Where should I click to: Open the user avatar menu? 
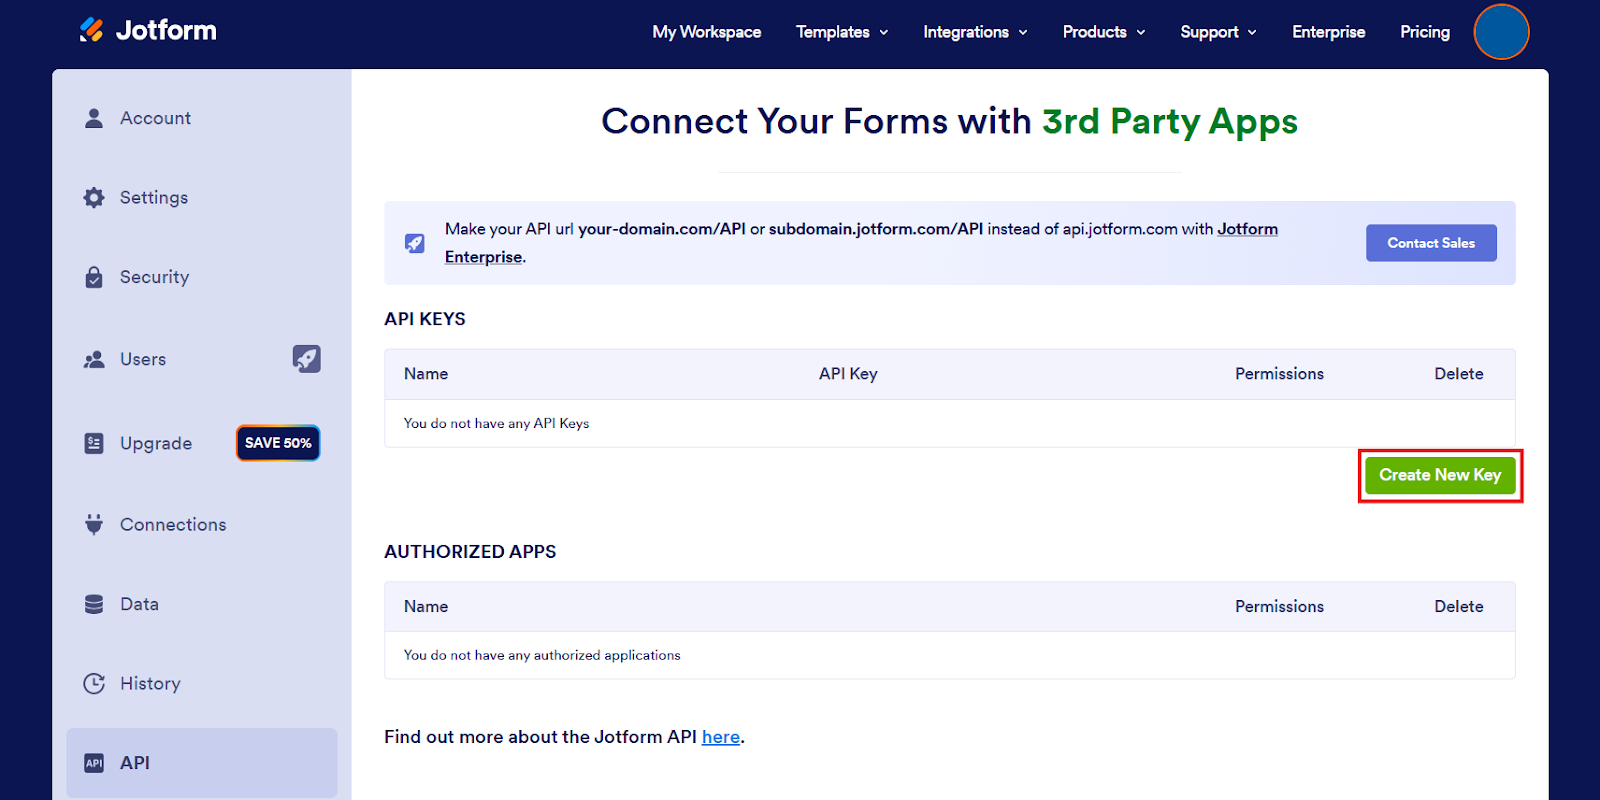click(1500, 32)
